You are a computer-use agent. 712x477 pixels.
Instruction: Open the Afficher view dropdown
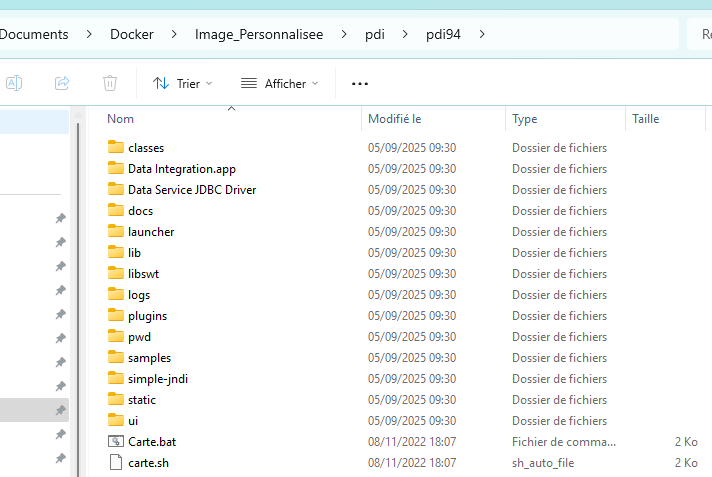coord(279,84)
